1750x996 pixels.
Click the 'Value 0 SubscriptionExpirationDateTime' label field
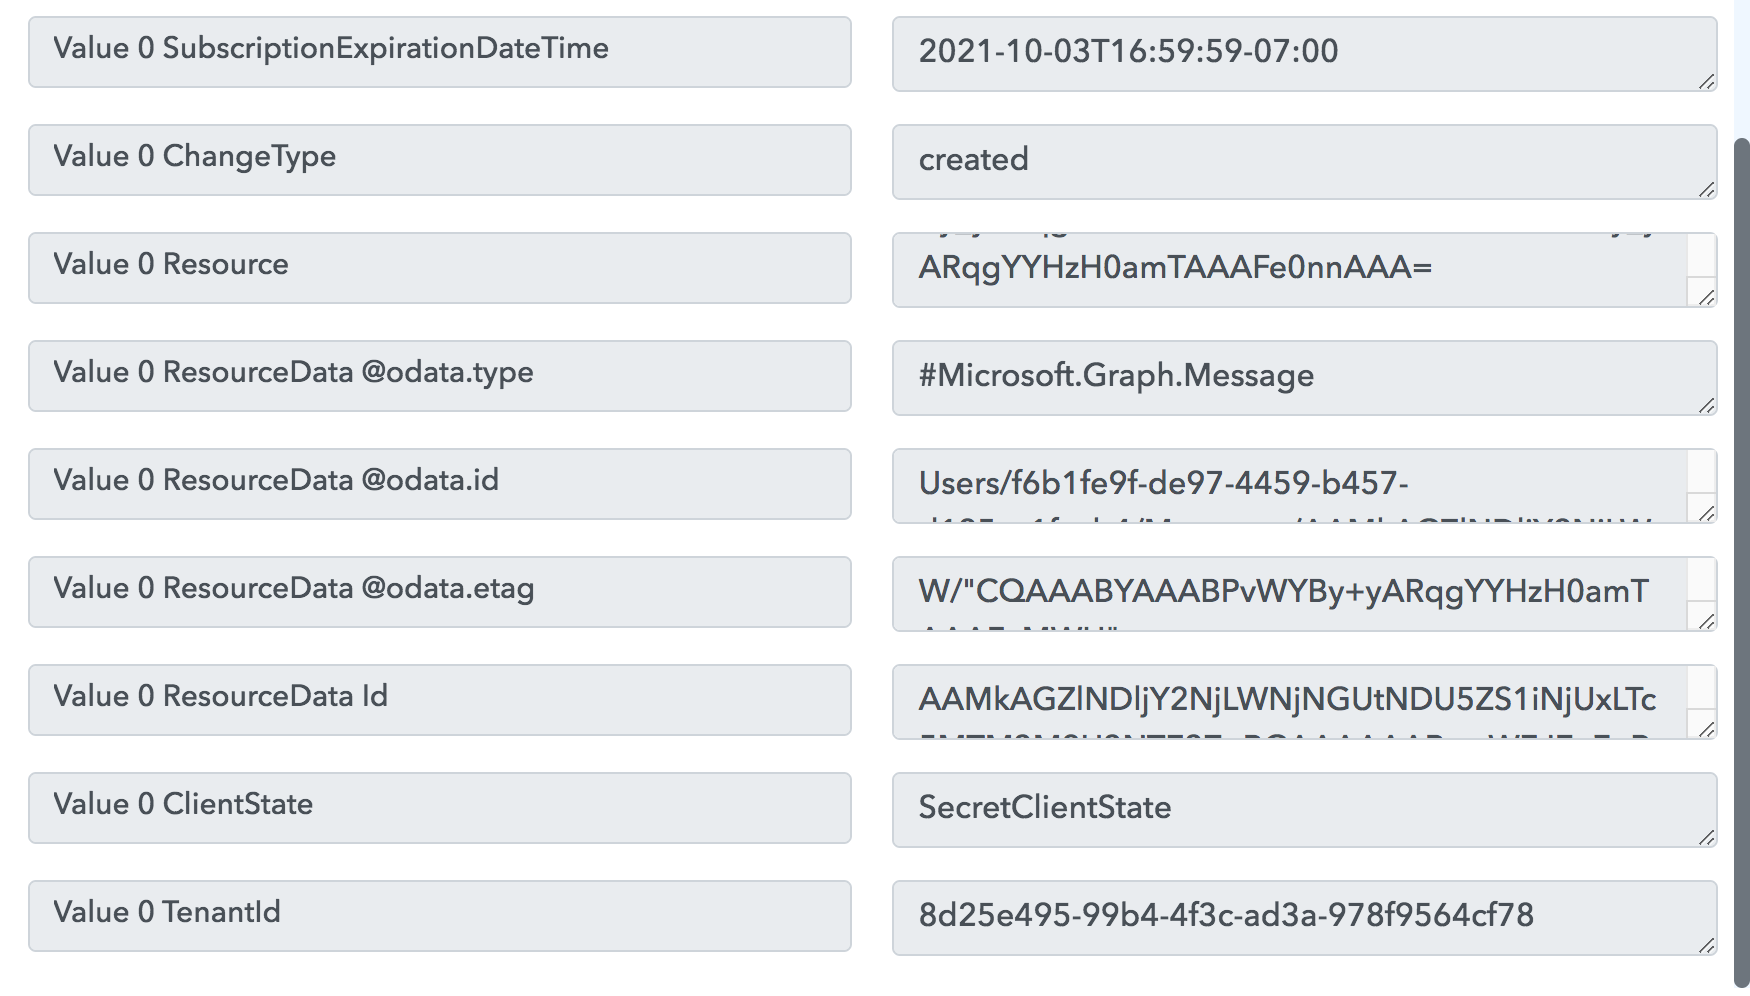click(x=439, y=51)
